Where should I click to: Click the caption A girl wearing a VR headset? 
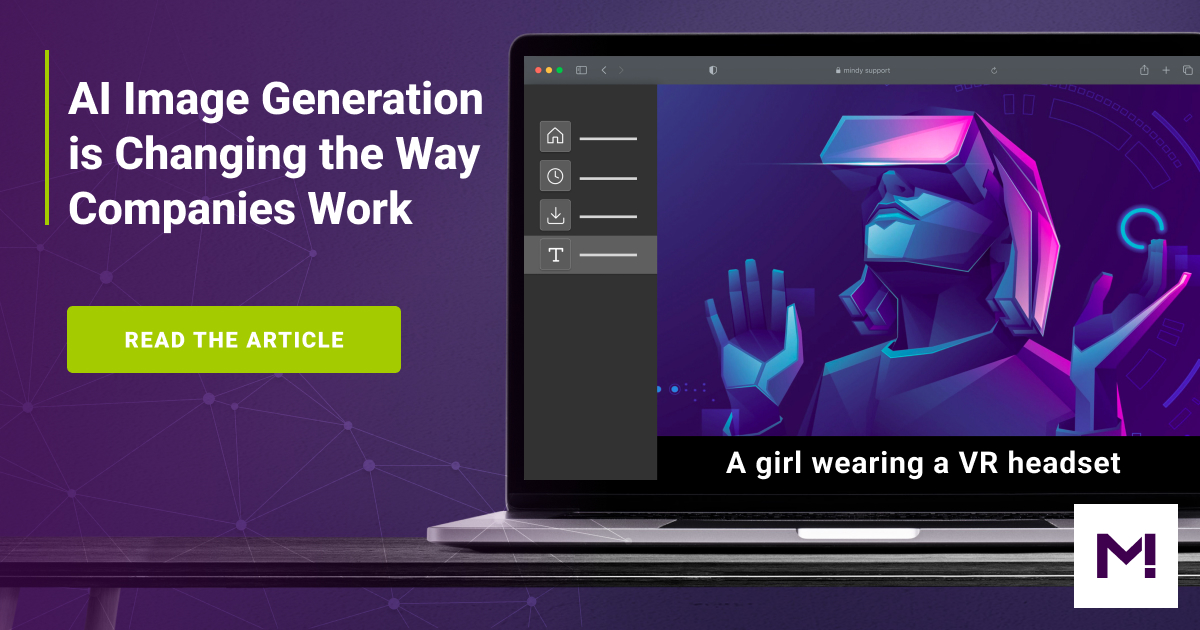pos(923,463)
